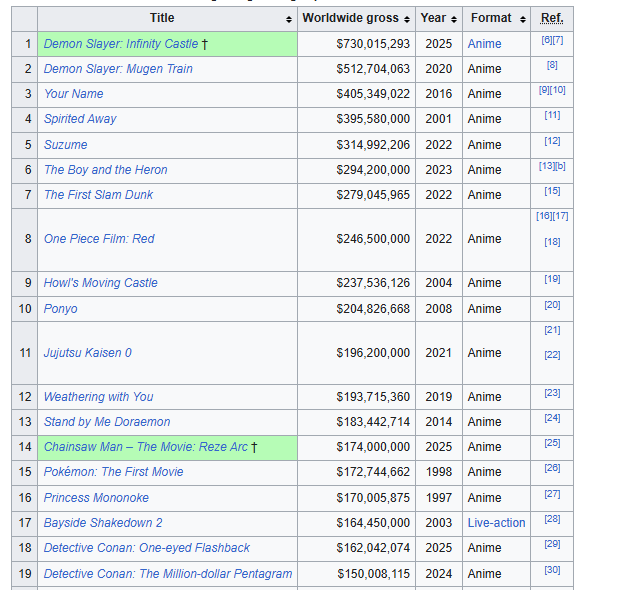The height and width of the screenshot is (590, 621).
Task: Open Detective Conan: One-eyed Flashback link
Action: point(147,548)
